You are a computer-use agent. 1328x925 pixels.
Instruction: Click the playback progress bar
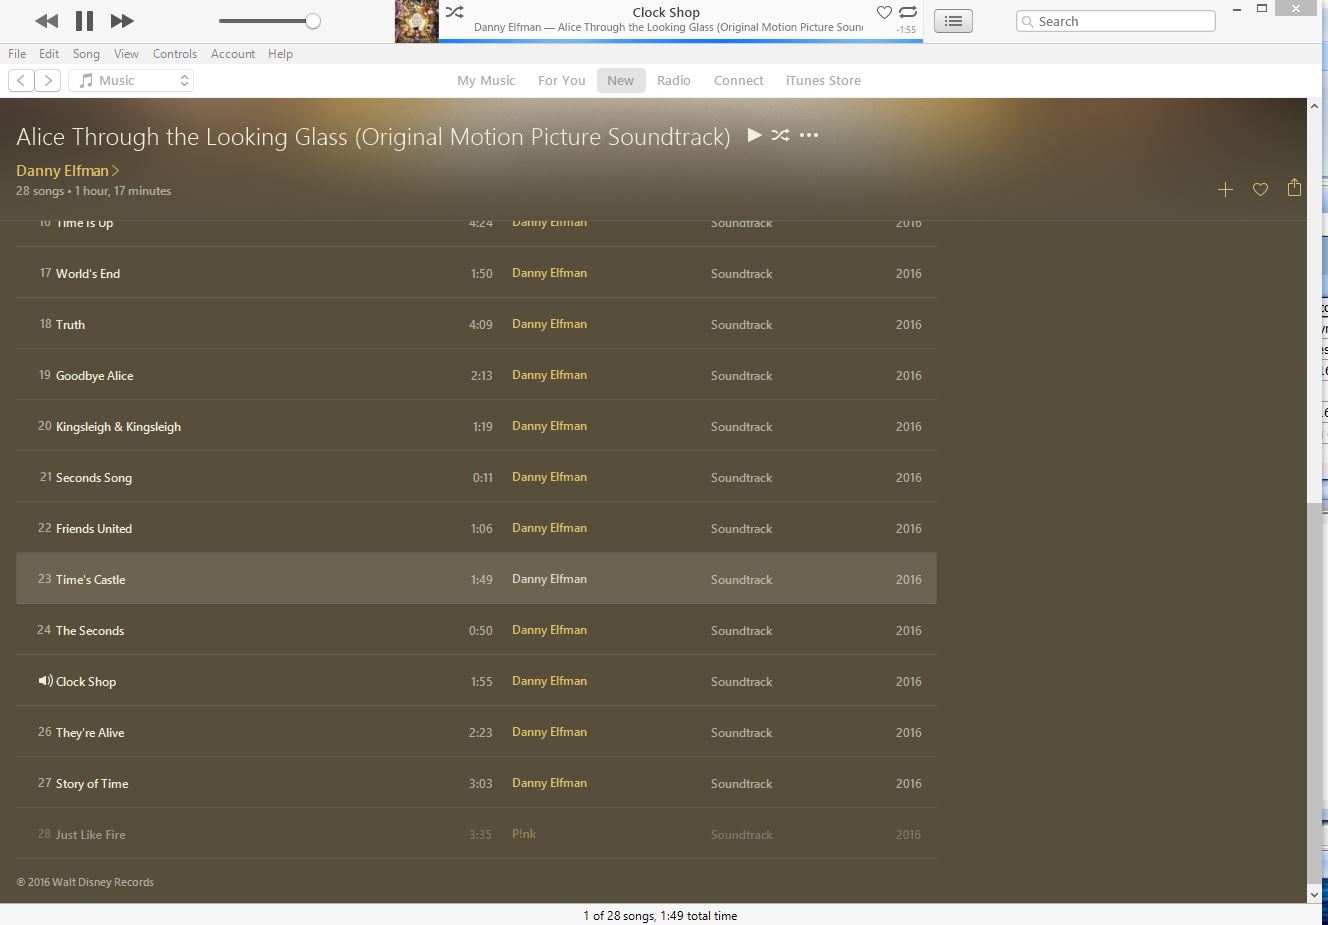click(681, 41)
